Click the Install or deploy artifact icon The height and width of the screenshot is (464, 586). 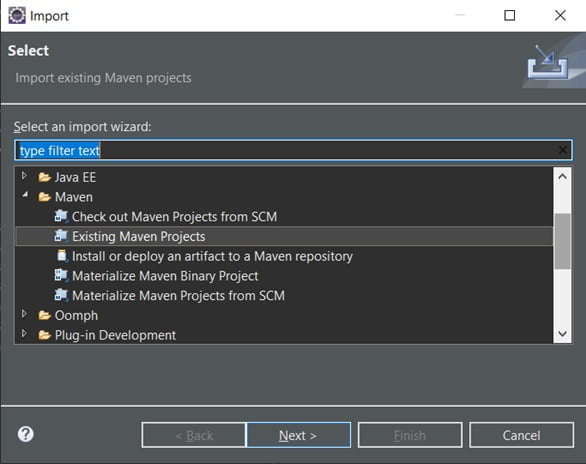pos(62,256)
